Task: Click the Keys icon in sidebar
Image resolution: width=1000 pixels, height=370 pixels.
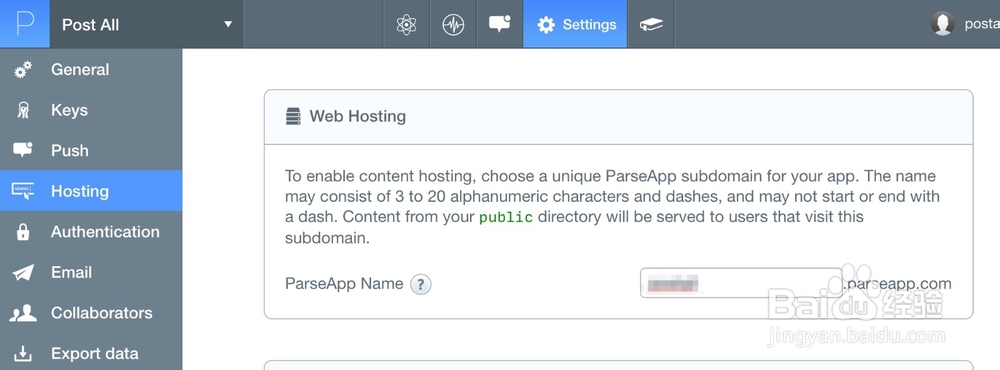Action: click(24, 110)
